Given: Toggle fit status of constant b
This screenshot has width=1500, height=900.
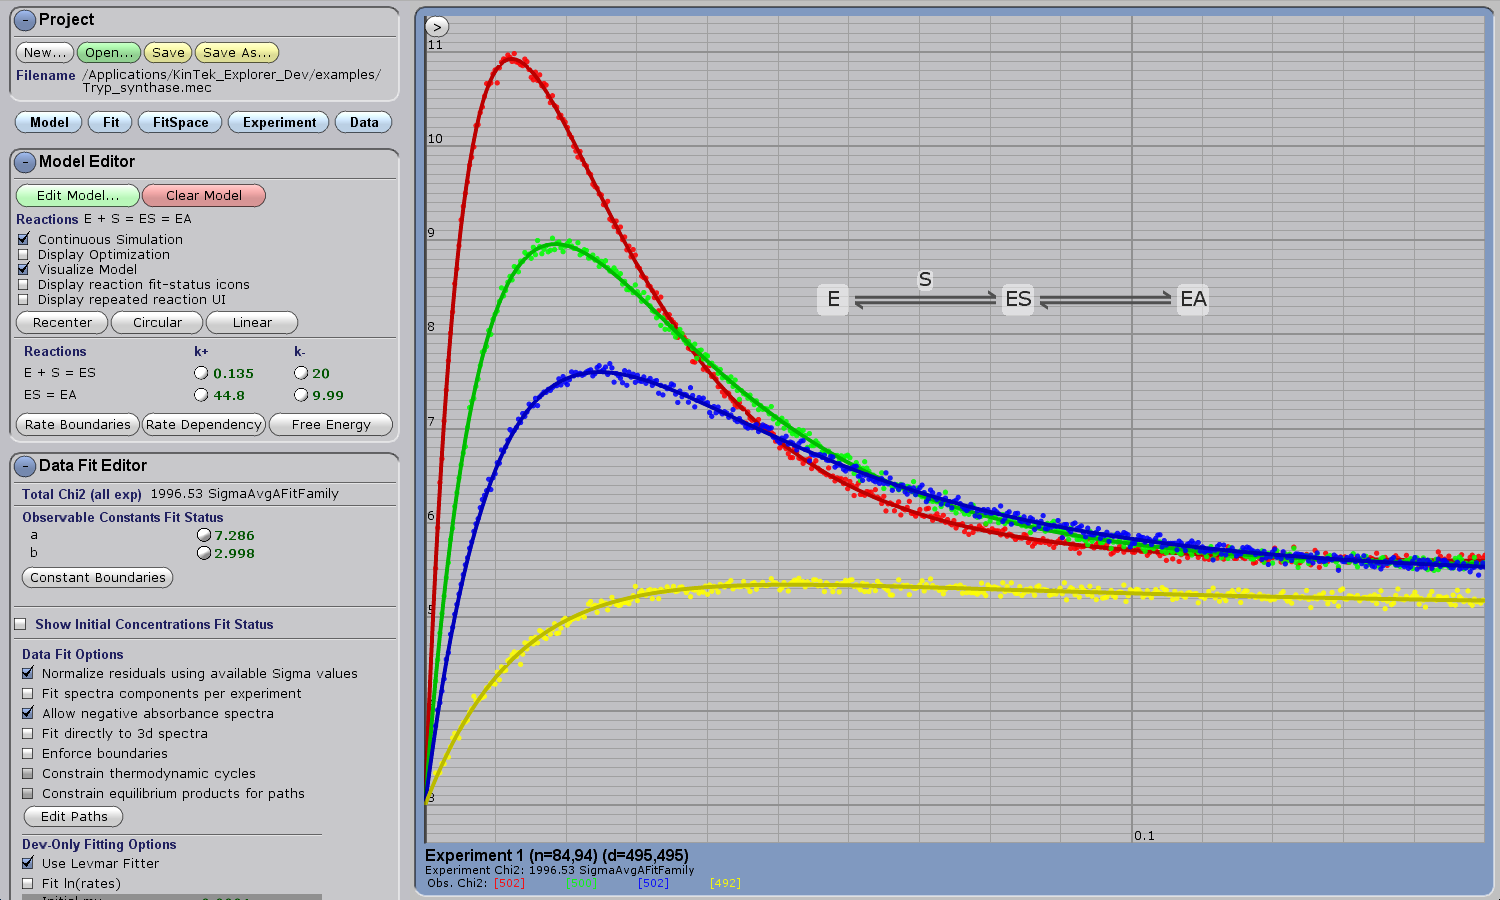Looking at the screenshot, I should point(204,553).
